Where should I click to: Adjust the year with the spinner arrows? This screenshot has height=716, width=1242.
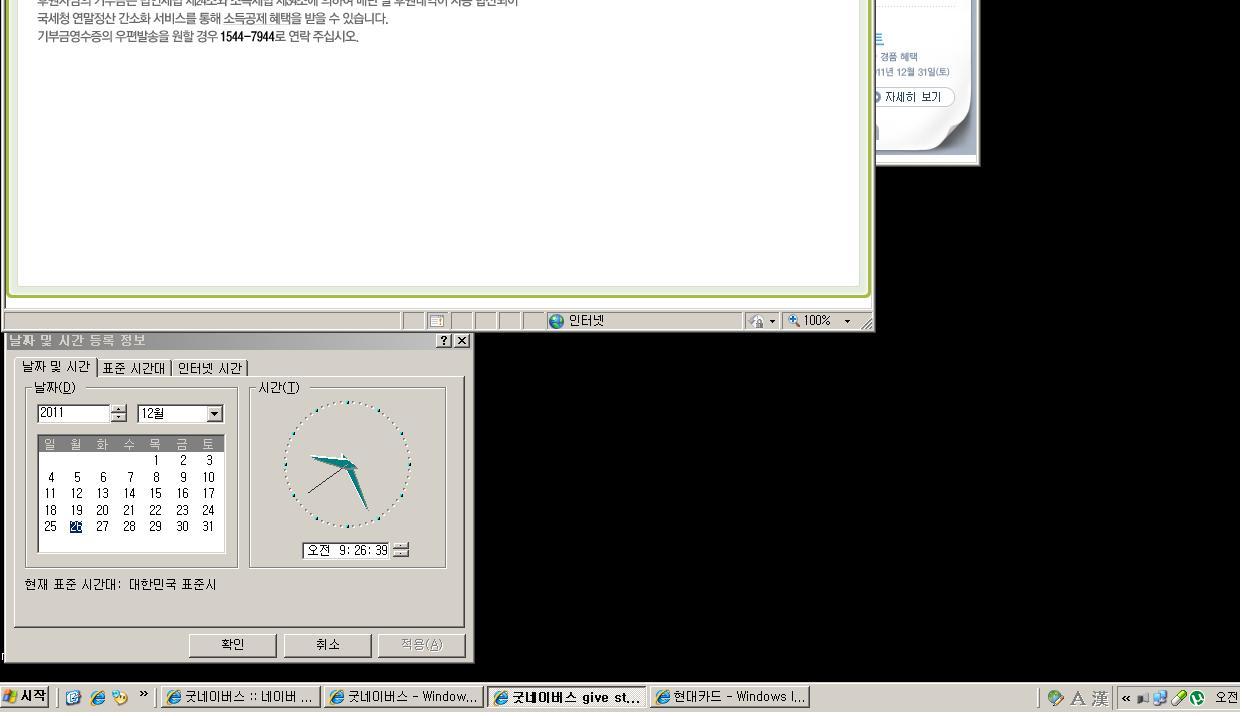(119, 413)
